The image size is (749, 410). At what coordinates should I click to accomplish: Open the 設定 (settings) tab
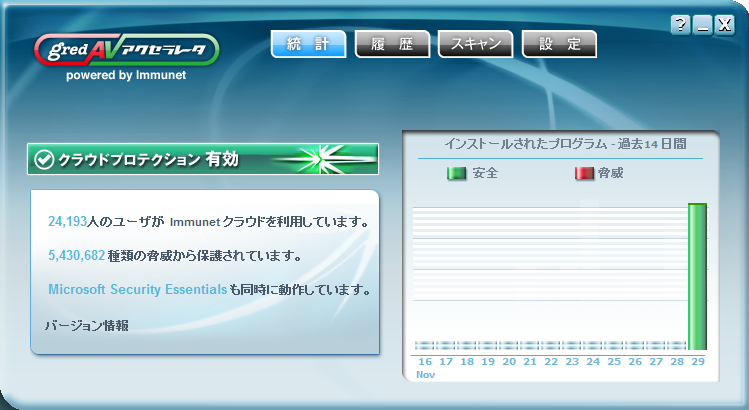click(x=559, y=44)
